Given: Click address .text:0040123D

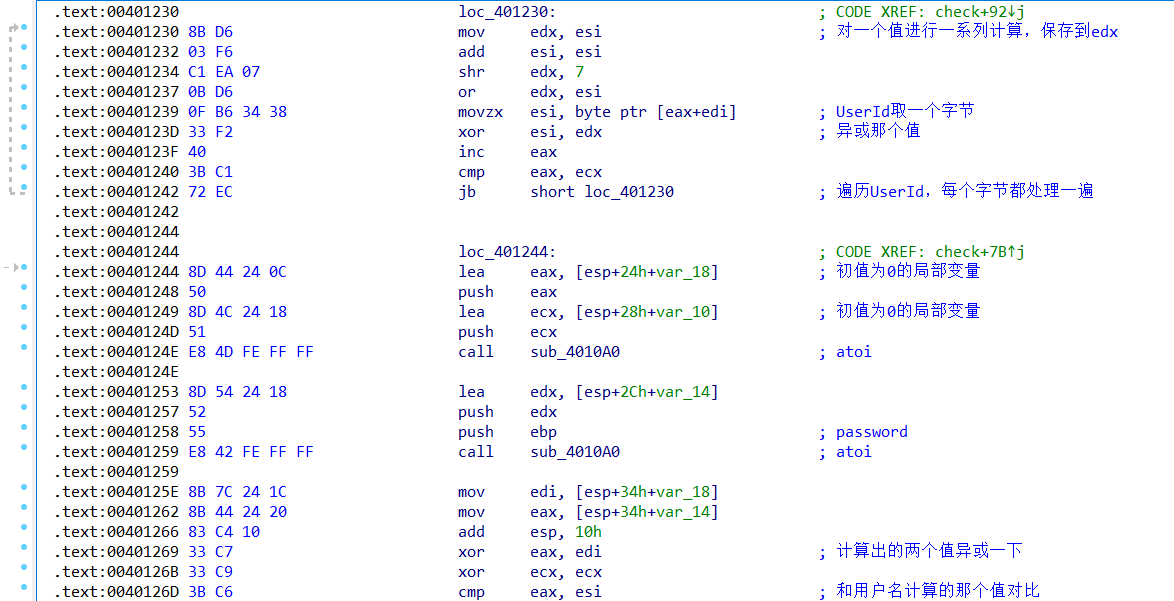Looking at the screenshot, I should pyautogui.click(x=117, y=132).
